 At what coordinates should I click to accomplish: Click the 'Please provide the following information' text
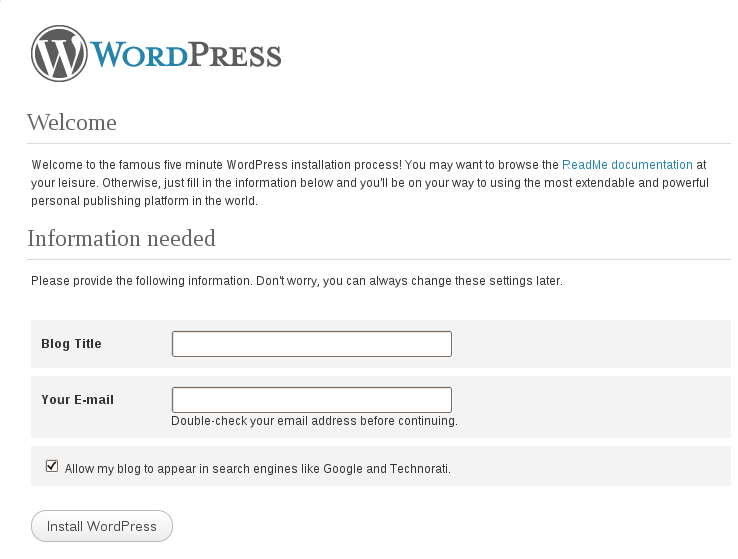pyautogui.click(x=297, y=281)
